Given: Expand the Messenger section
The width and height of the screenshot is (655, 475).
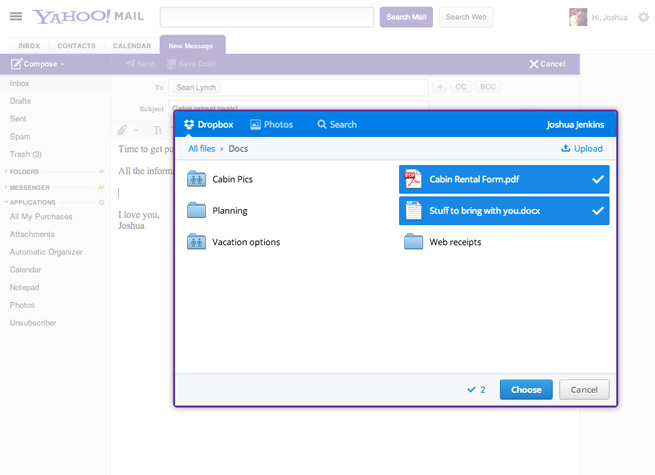Looking at the screenshot, I should click(5, 187).
